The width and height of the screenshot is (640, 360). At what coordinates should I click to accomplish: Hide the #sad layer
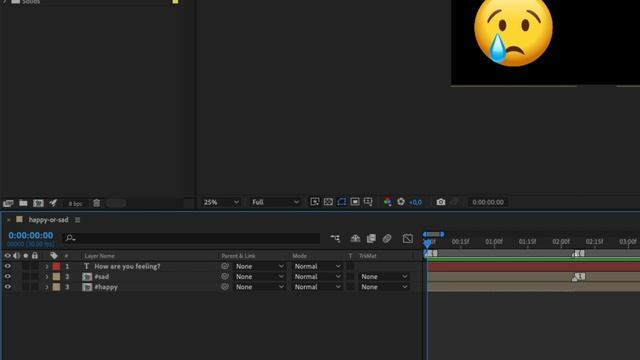[7, 276]
